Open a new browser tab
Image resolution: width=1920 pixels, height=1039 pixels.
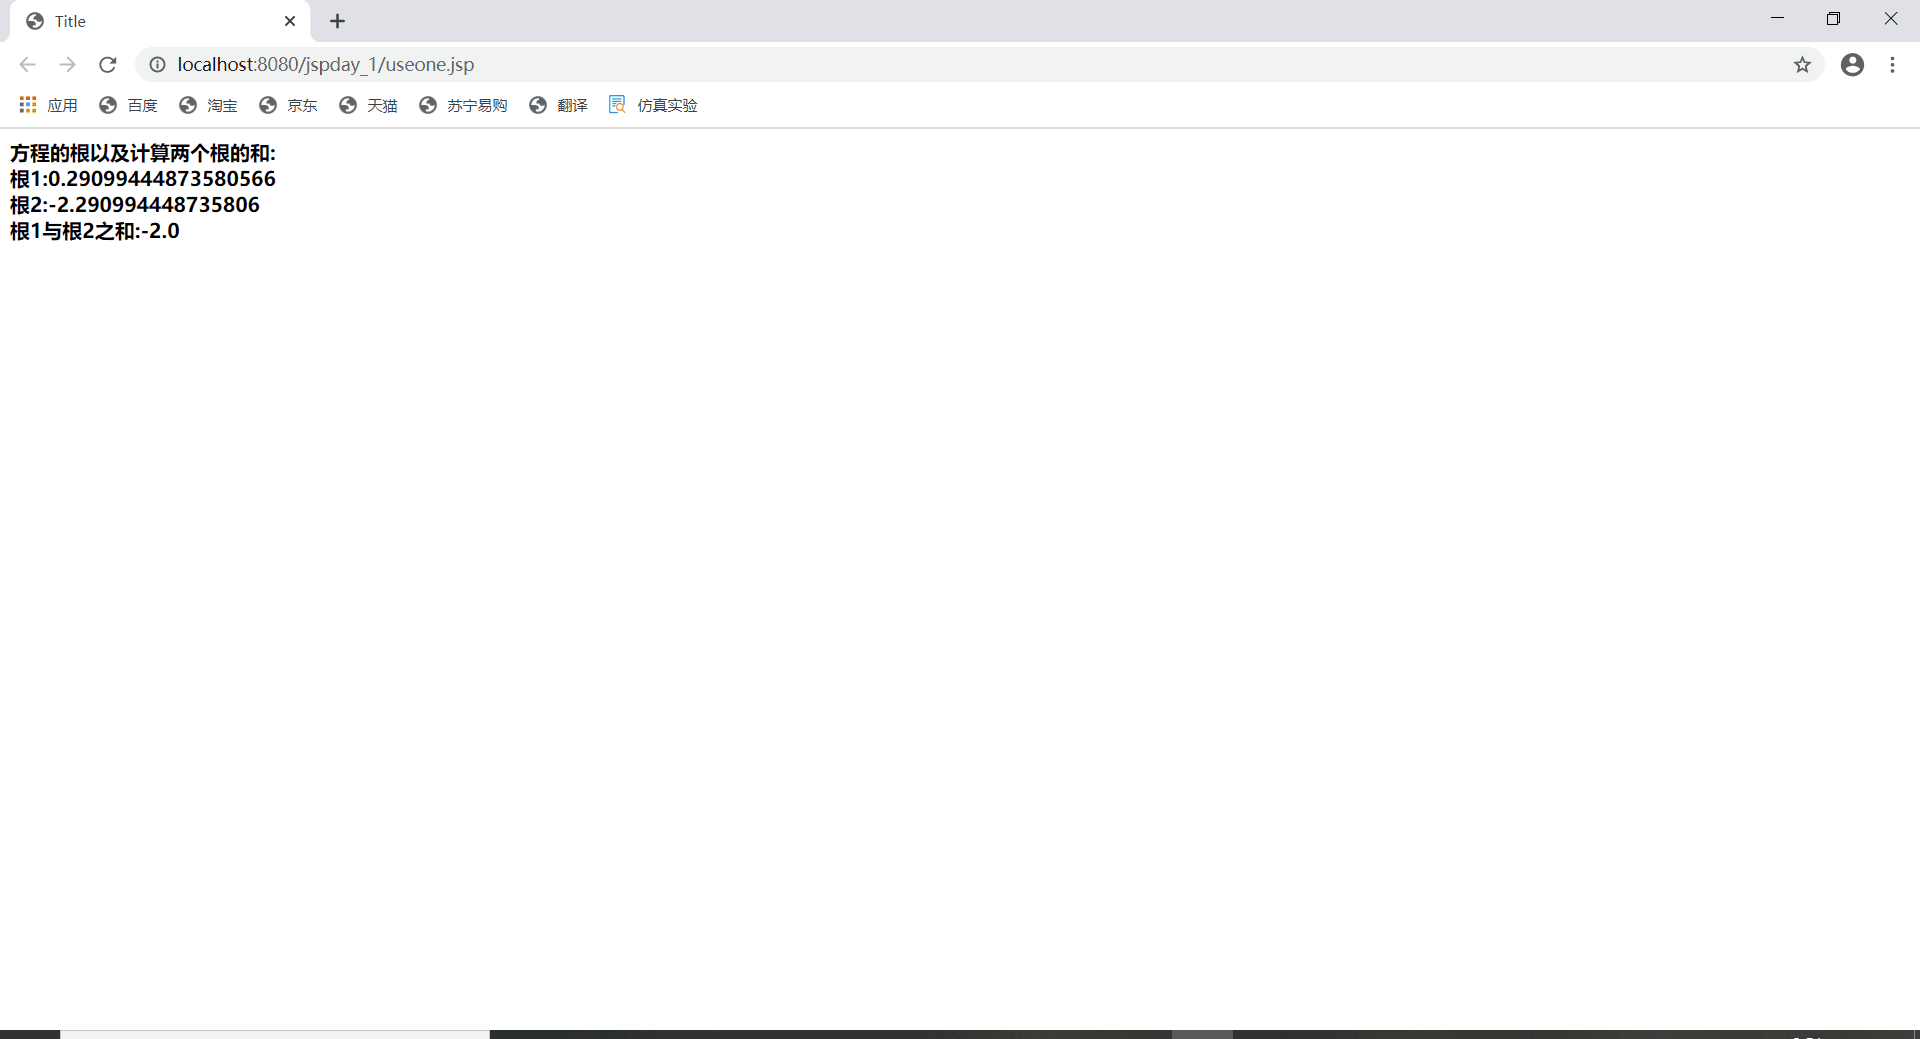[x=338, y=20]
